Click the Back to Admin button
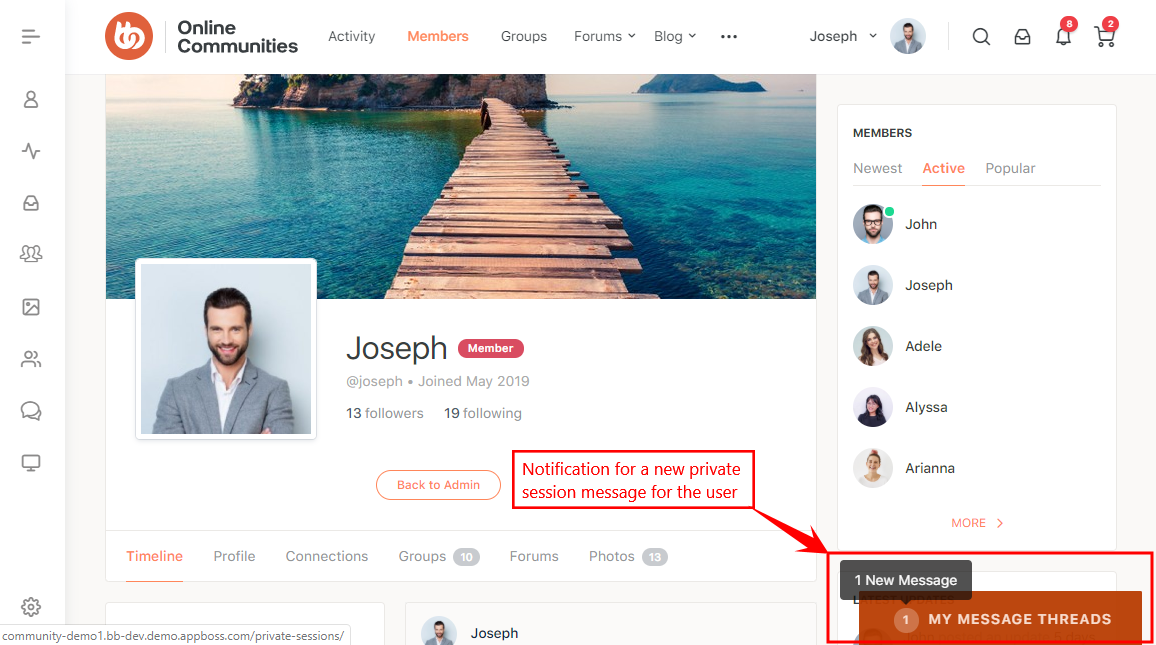The height and width of the screenshot is (645, 1156). tap(438, 485)
